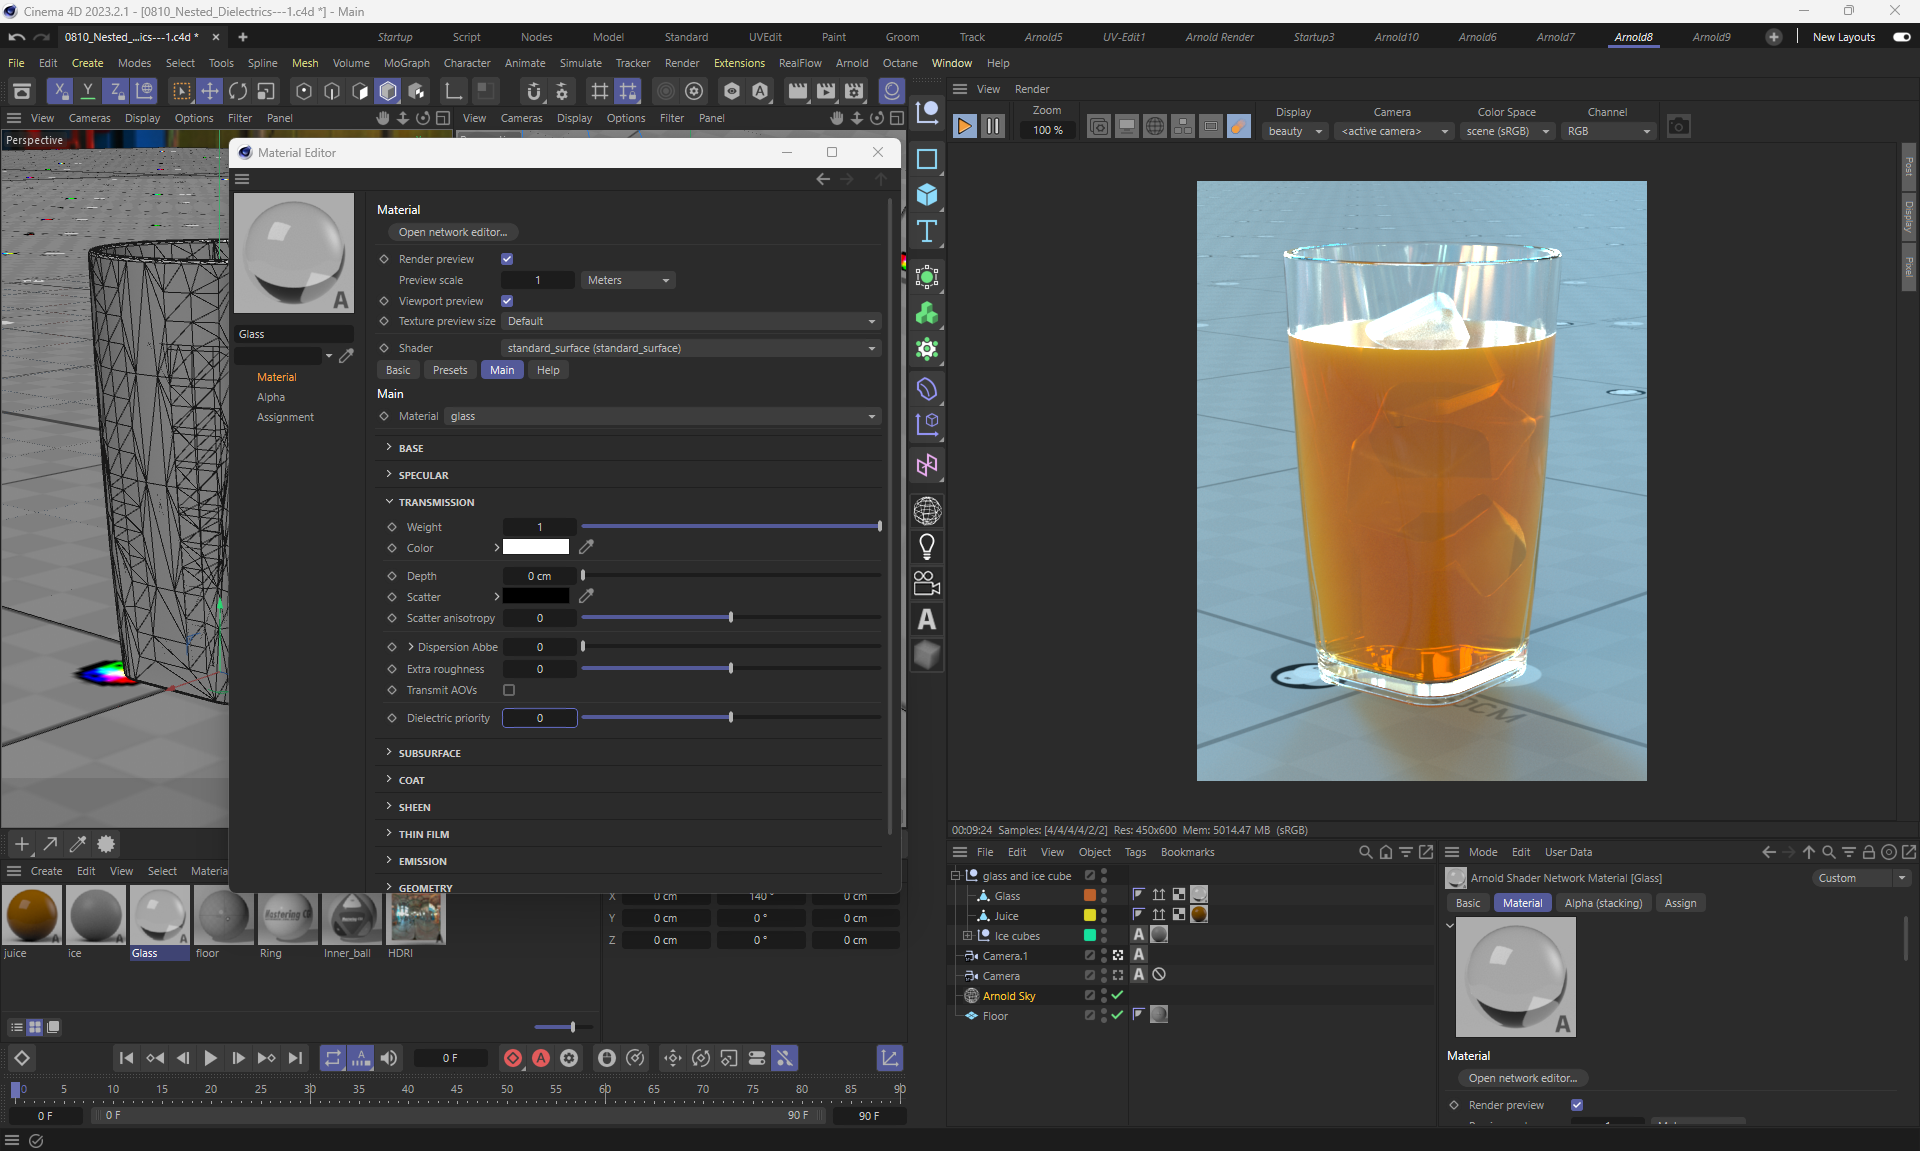The width and height of the screenshot is (1920, 1151).
Task: Click the Arnold IPR play render button
Action: tap(964, 127)
